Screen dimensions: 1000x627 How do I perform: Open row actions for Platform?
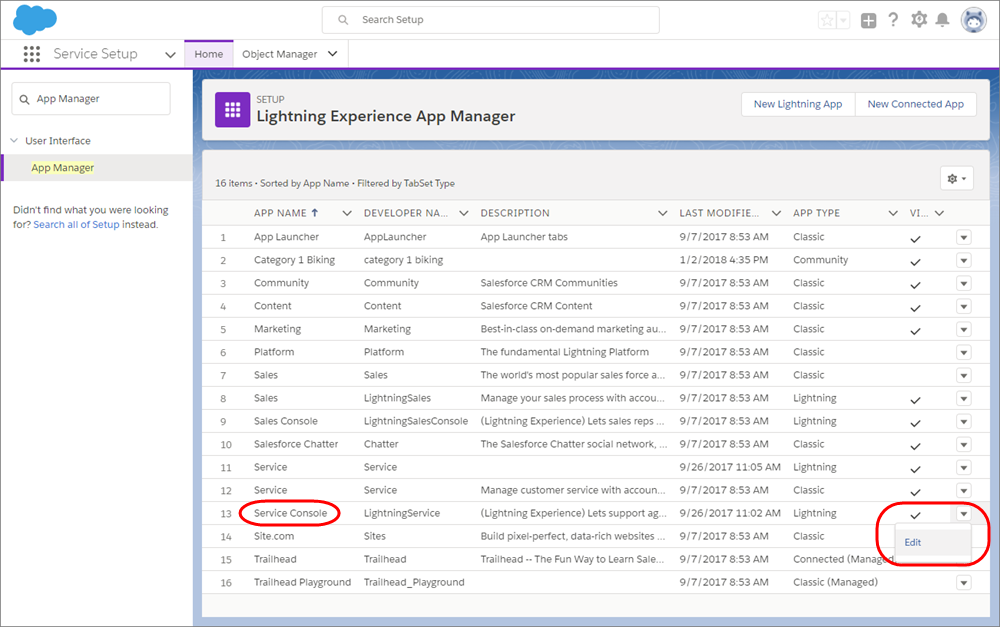pos(964,352)
